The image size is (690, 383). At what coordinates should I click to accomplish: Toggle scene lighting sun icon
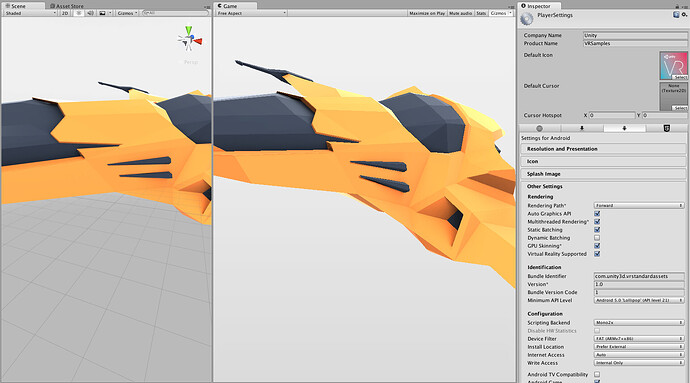click(79, 13)
